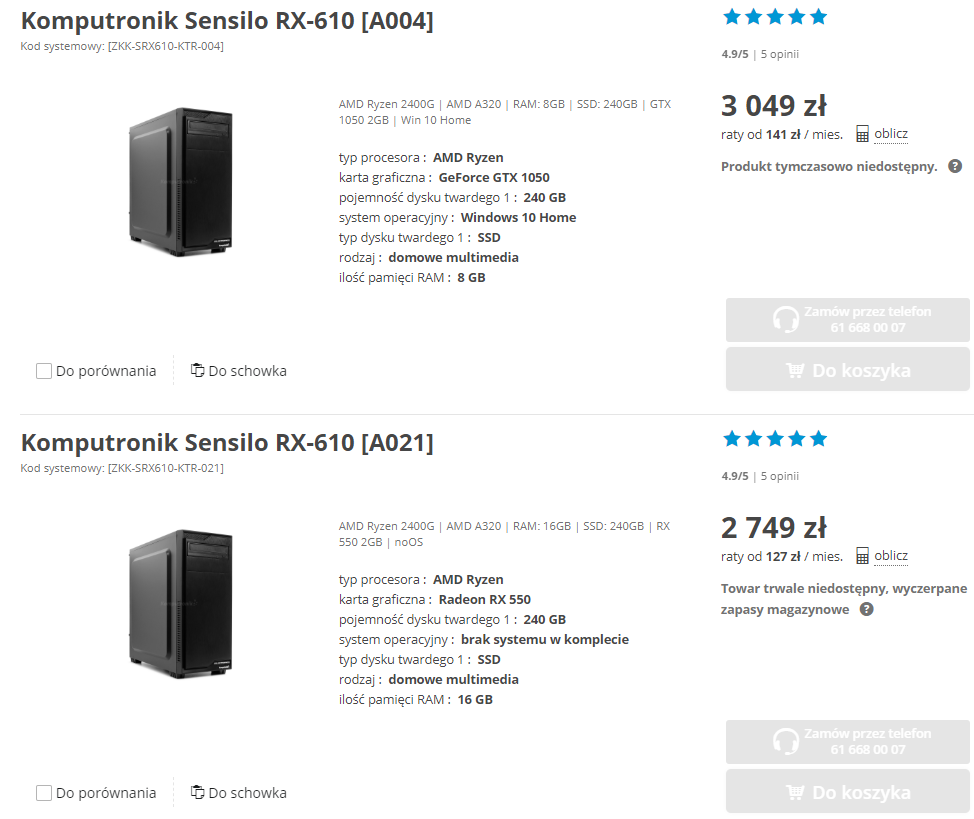Click 'oblicz' link for the A004 installment
The image size is (974, 819).
click(x=891, y=134)
